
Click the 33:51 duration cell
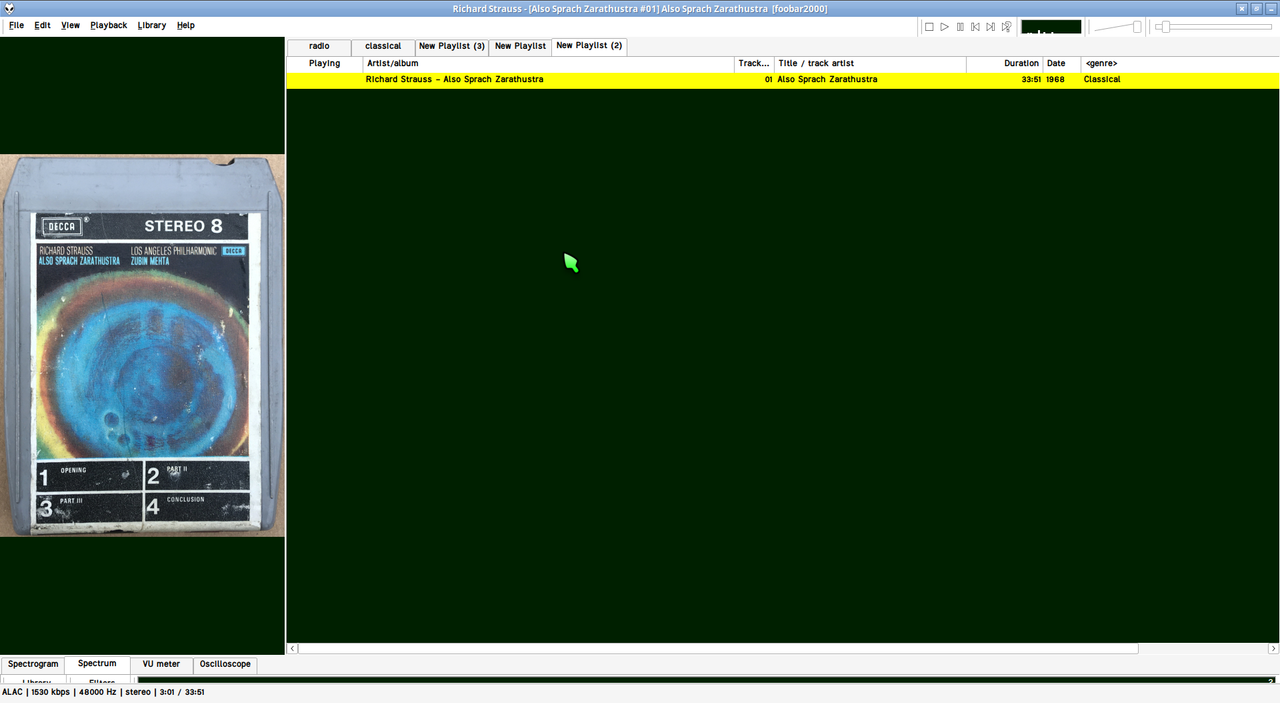(x=1031, y=80)
